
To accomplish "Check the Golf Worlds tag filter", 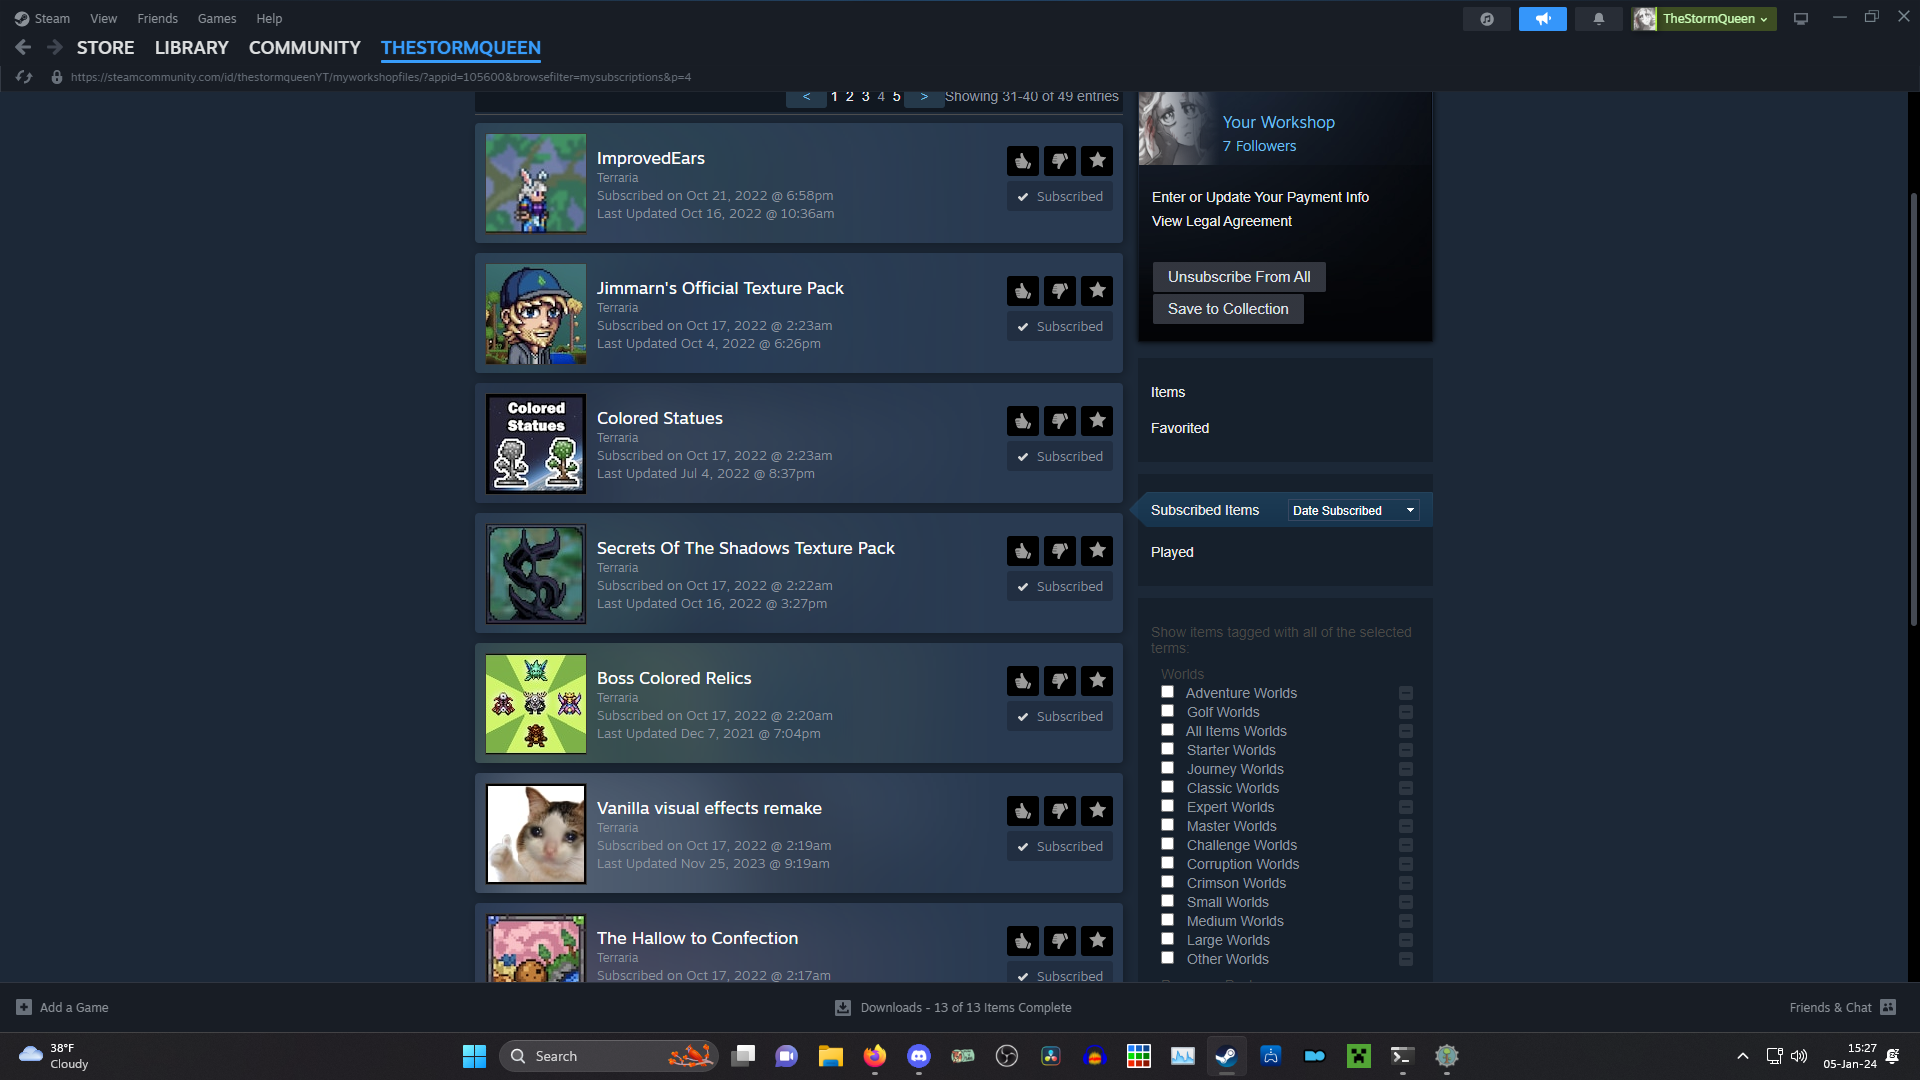I will pos(1167,711).
